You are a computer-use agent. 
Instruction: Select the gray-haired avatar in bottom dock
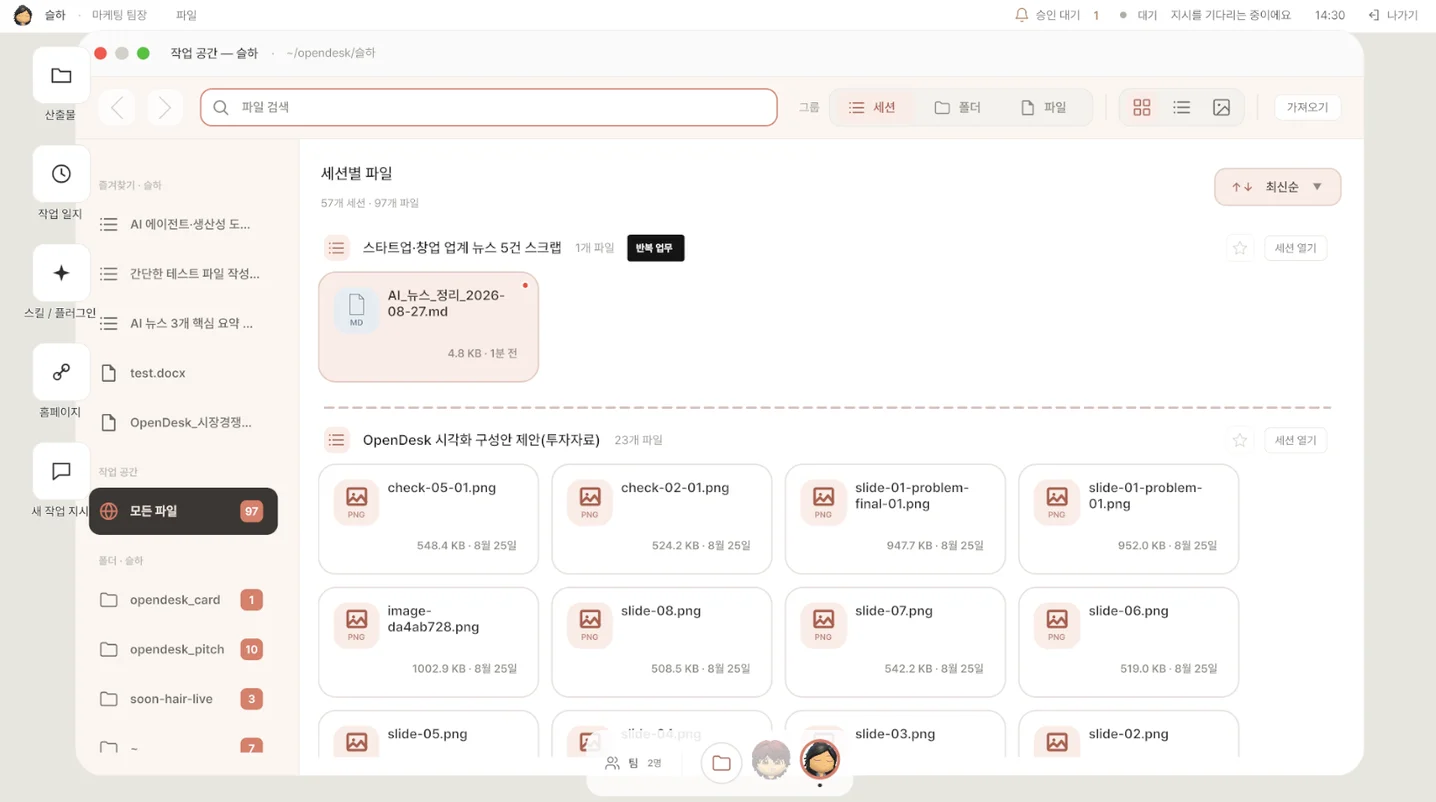tap(771, 761)
